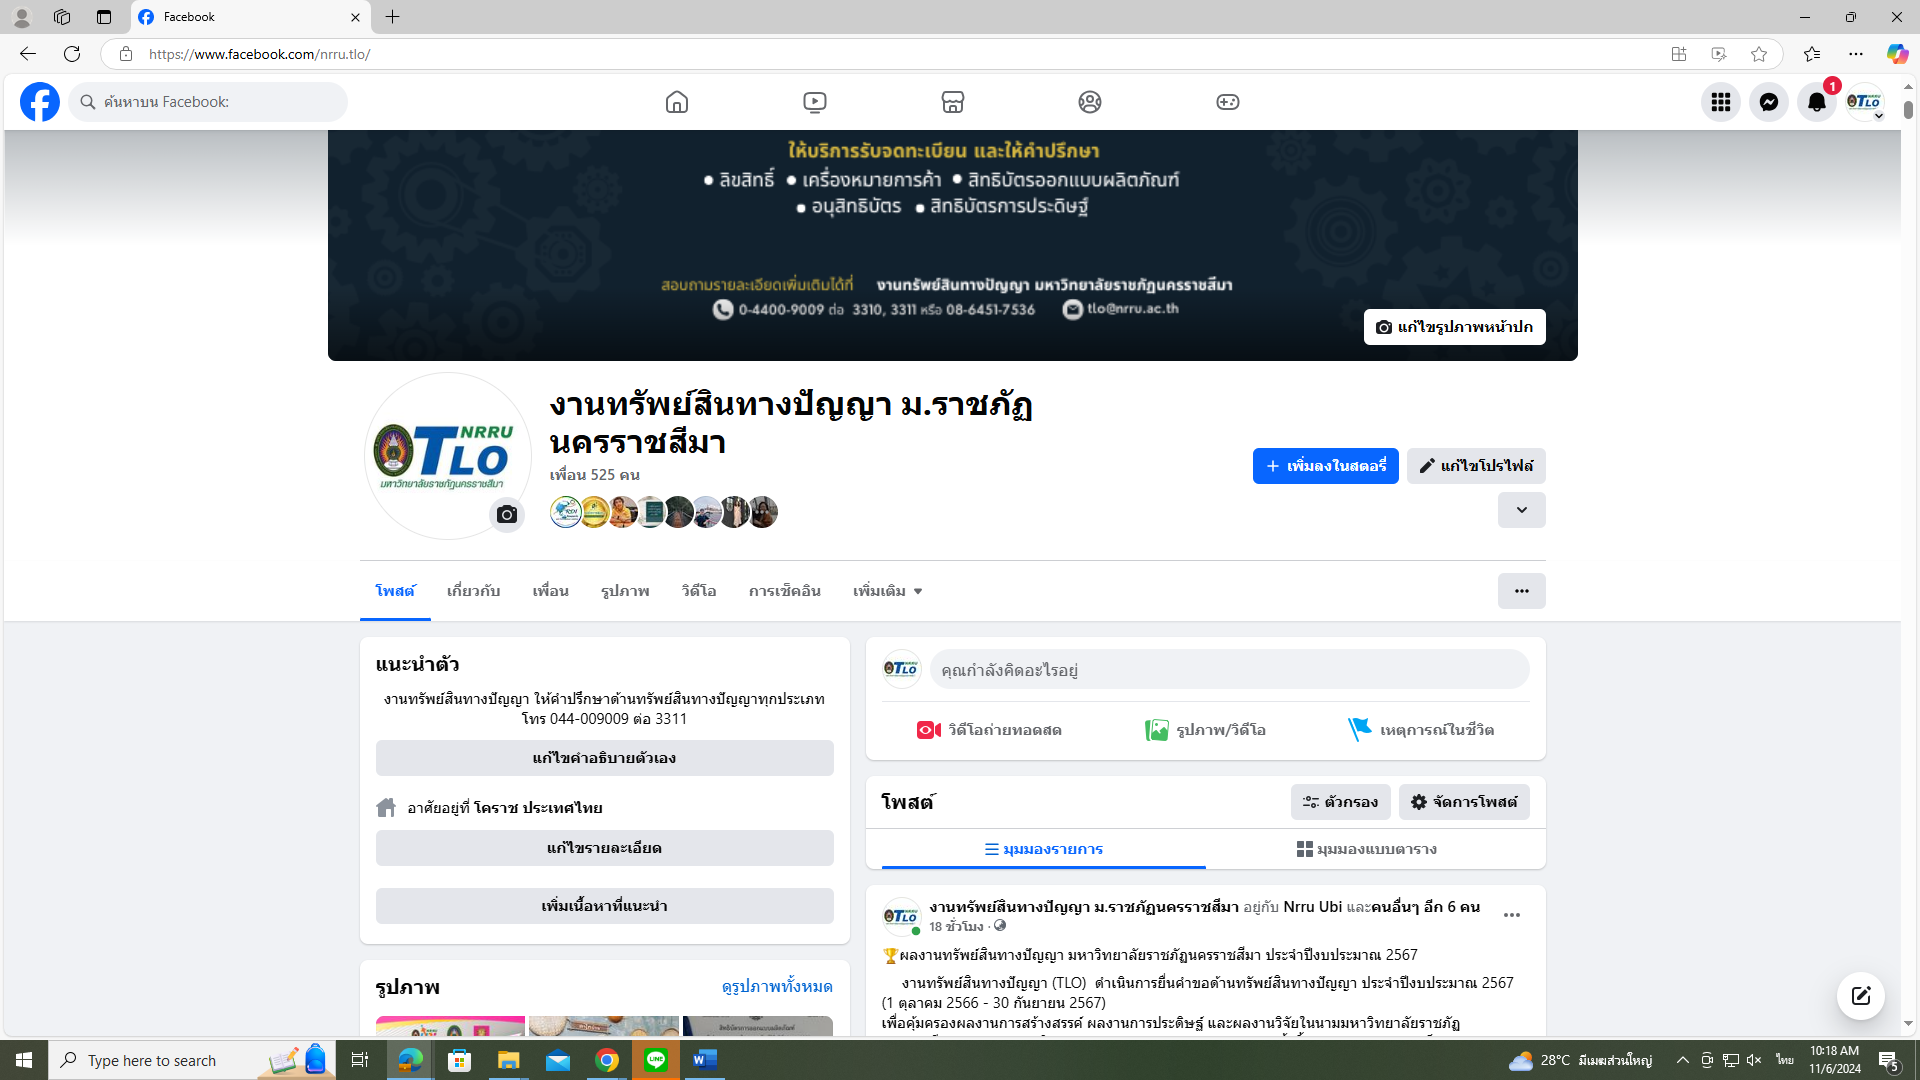Image resolution: width=1920 pixels, height=1080 pixels.
Task: Open Messenger chat icon
Action: 1768,102
